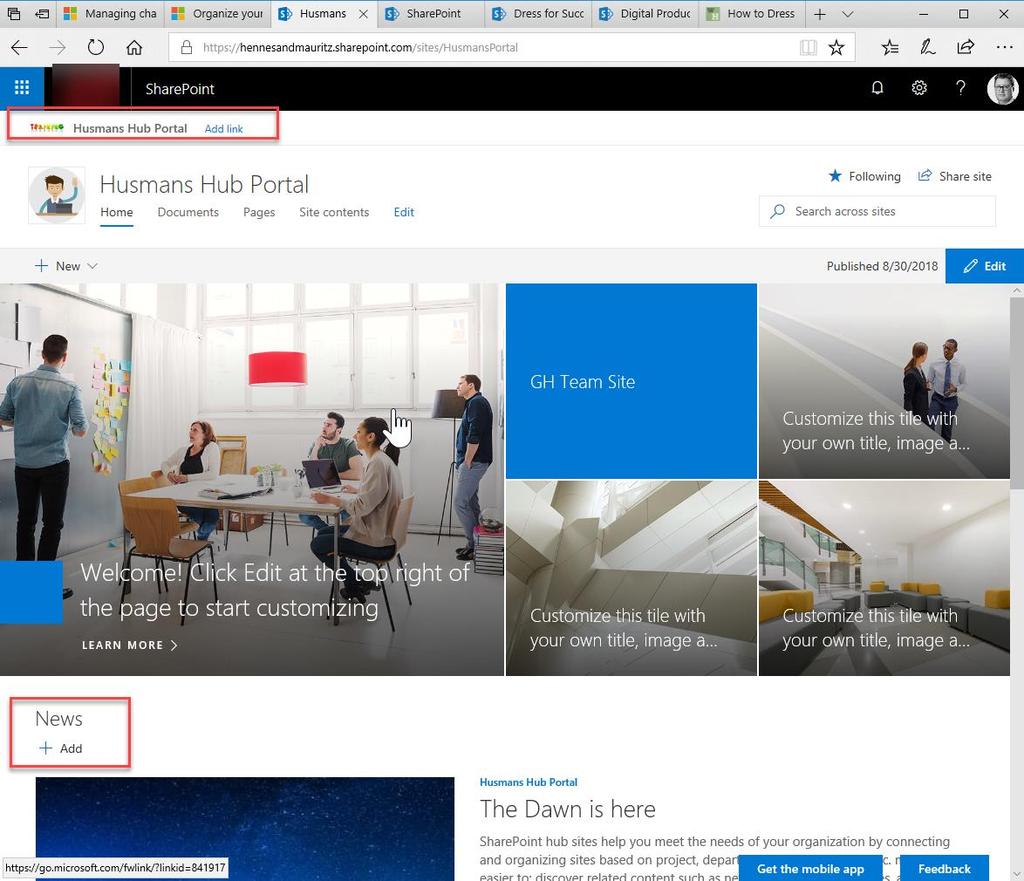Viewport: 1024px width, 881px height.
Task: Open the Documents navigation item
Action: (x=188, y=212)
